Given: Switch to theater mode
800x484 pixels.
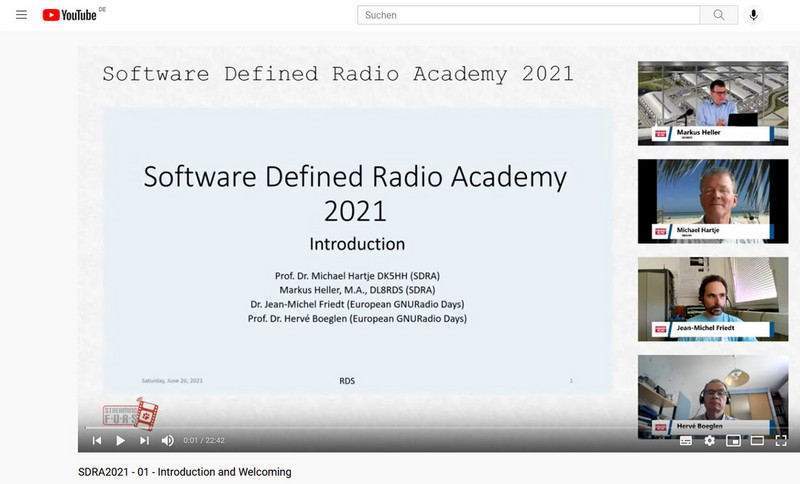Looking at the screenshot, I should [x=757, y=440].
